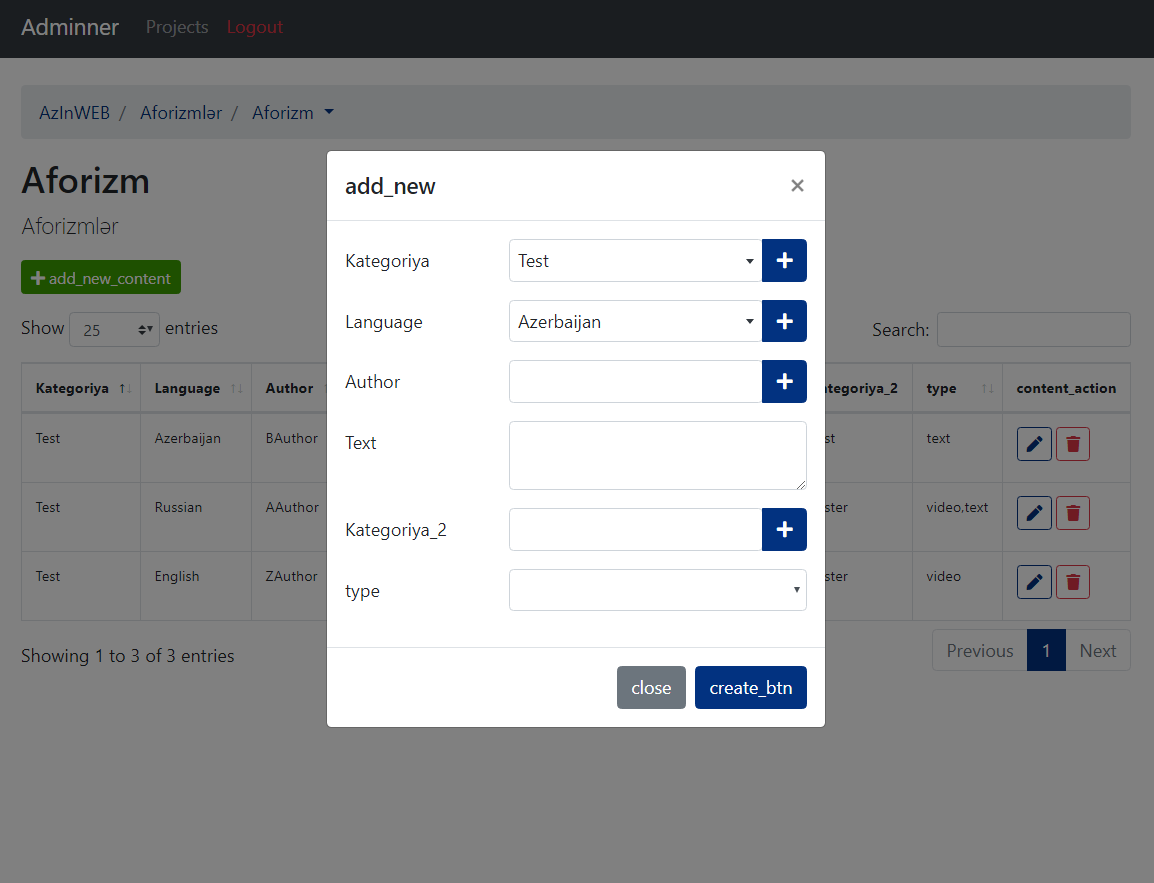Click the plus icon beside Language
Image resolution: width=1154 pixels, height=883 pixels.
coord(784,321)
